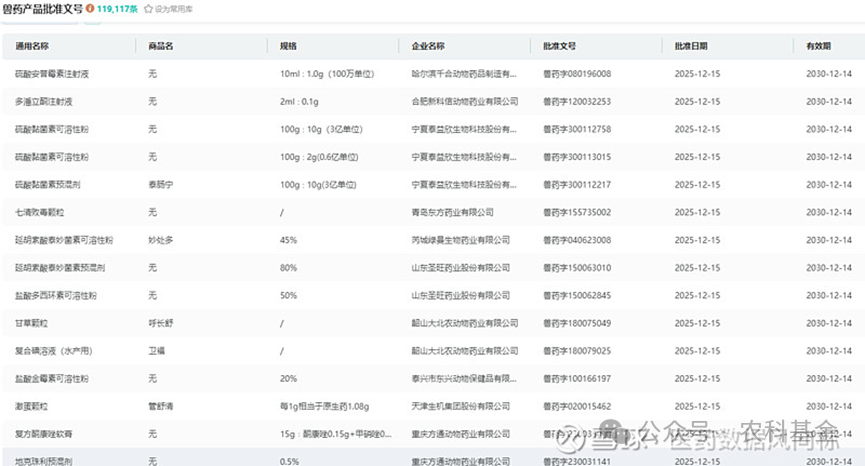Image resolution: width=865 pixels, height=466 pixels.
Task: Click approval number 兽药字300113015
Action: tap(577, 157)
